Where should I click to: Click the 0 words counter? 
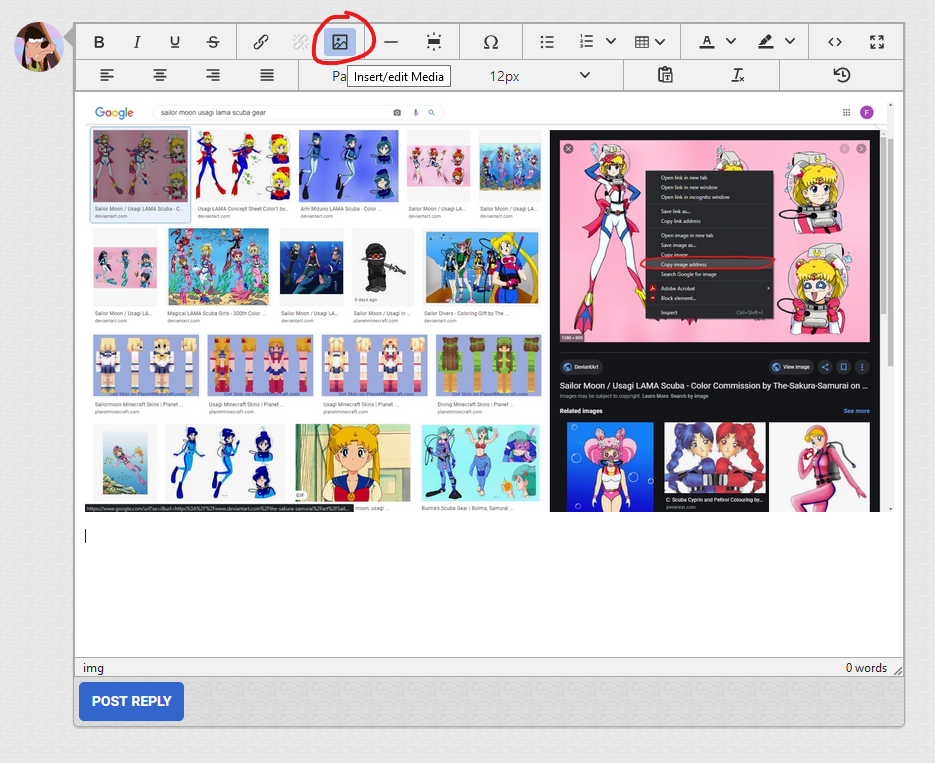coord(866,668)
